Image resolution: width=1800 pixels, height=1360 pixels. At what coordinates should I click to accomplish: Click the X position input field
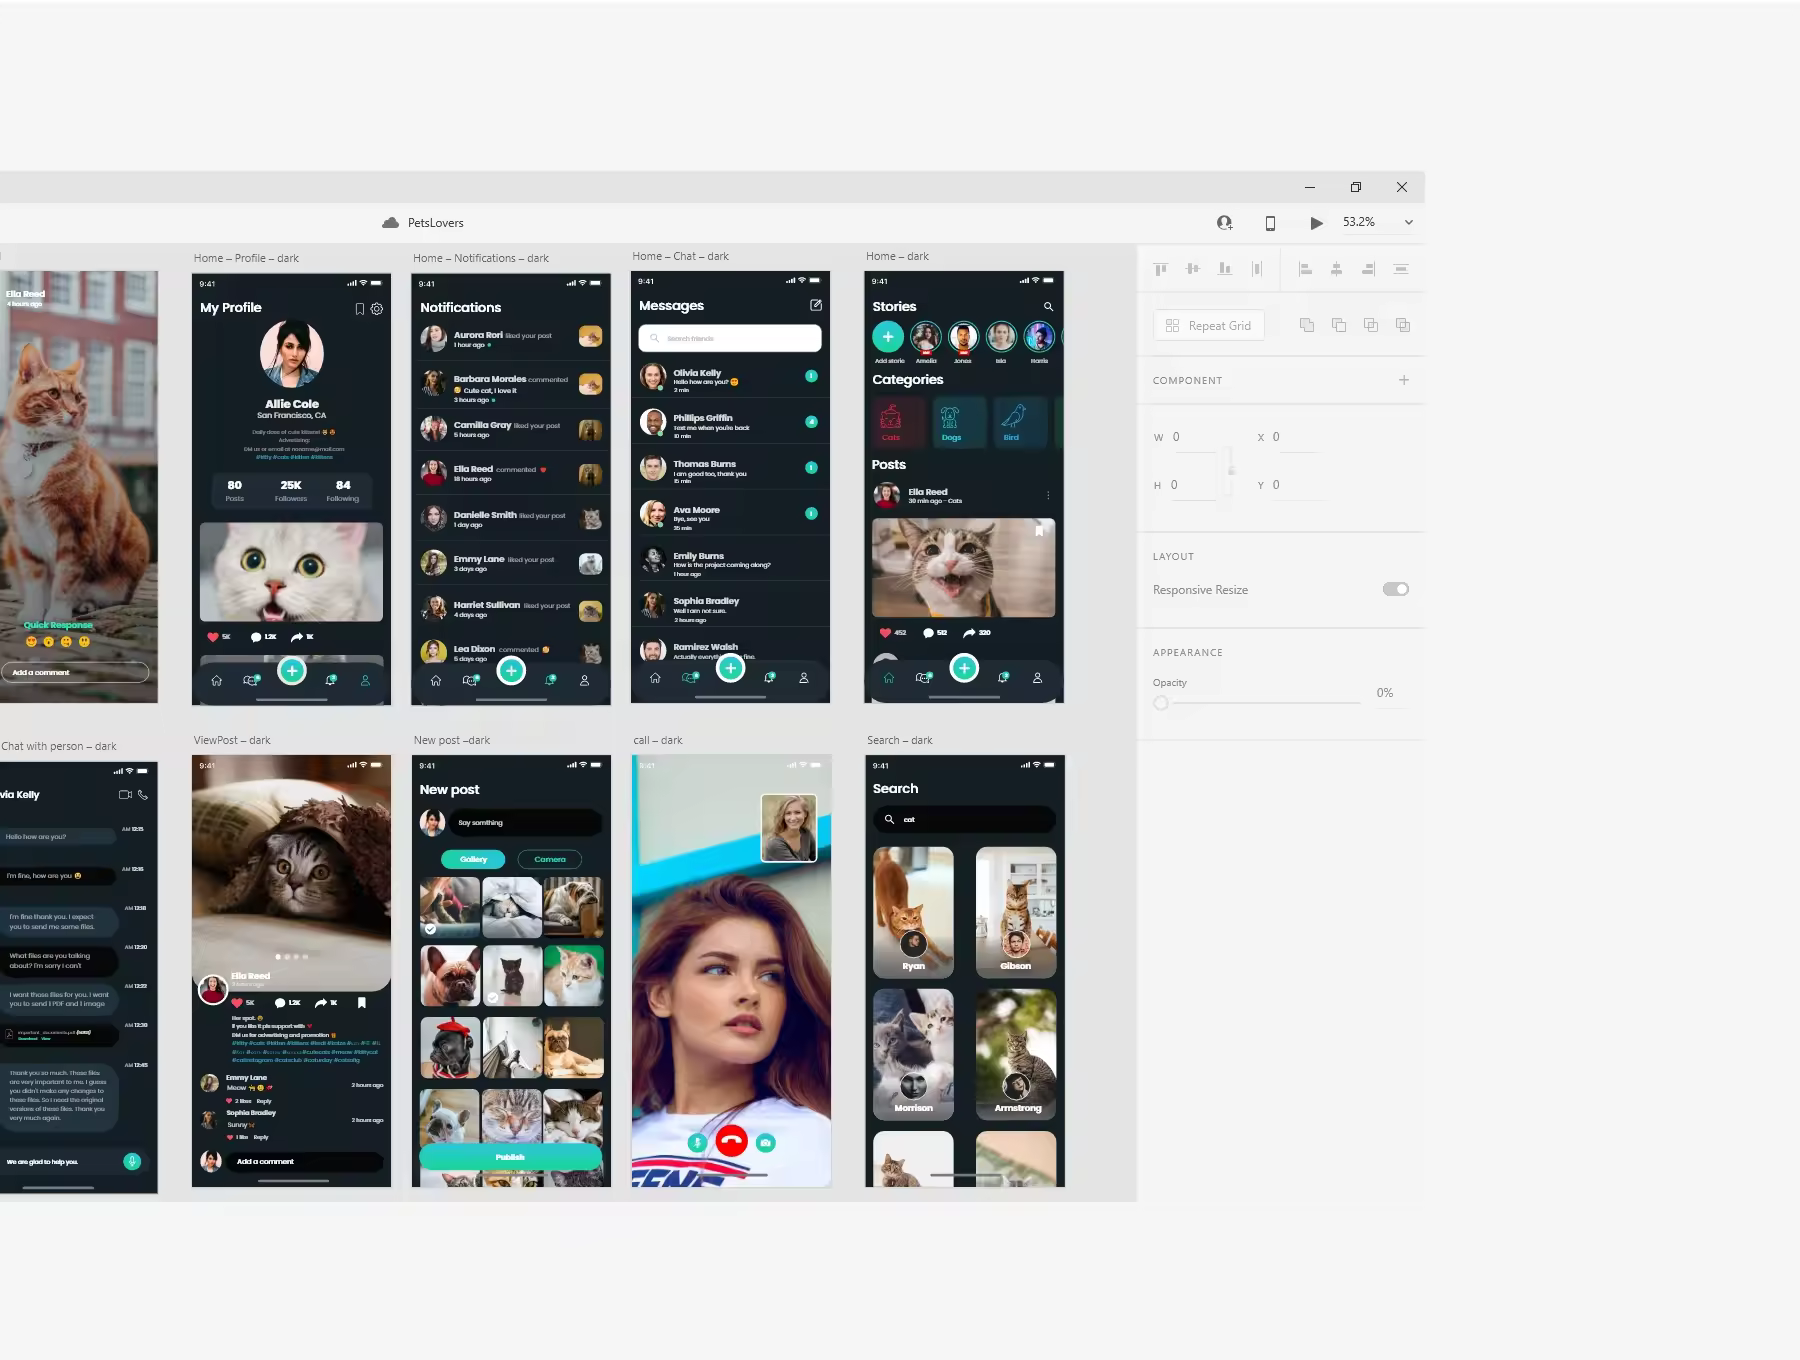1295,437
